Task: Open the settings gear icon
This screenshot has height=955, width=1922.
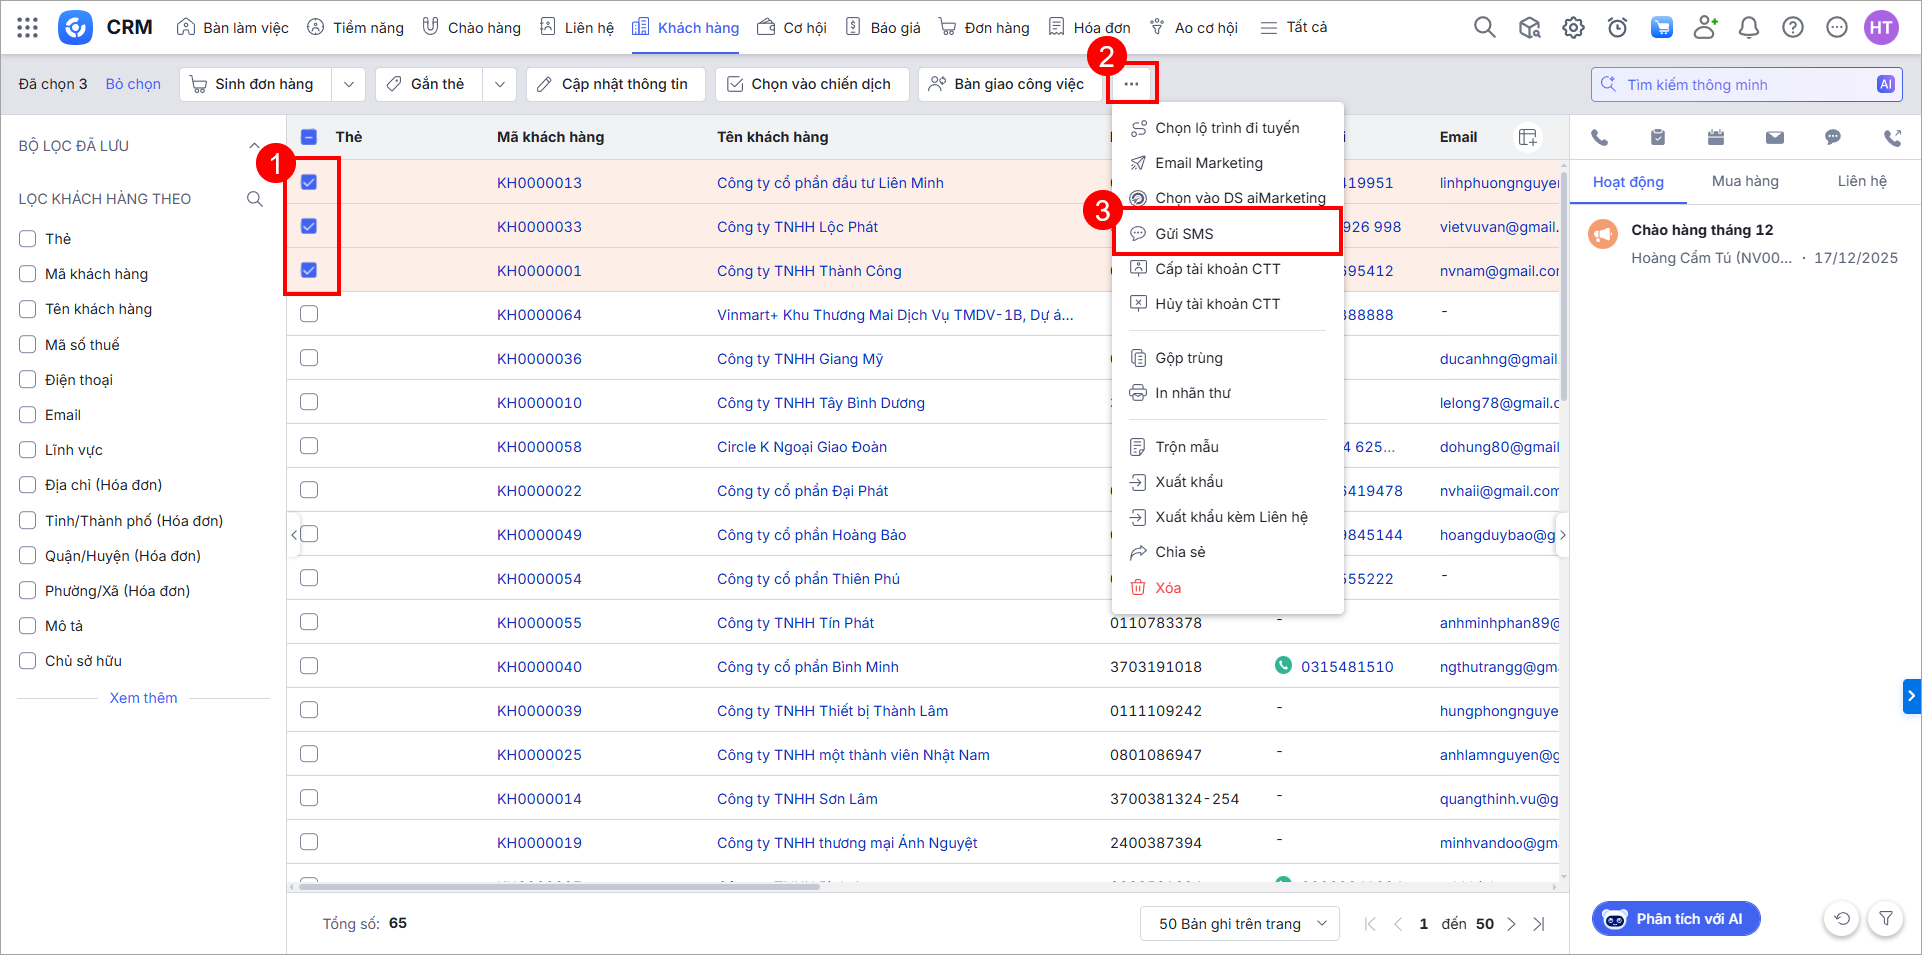Action: pos(1573,28)
